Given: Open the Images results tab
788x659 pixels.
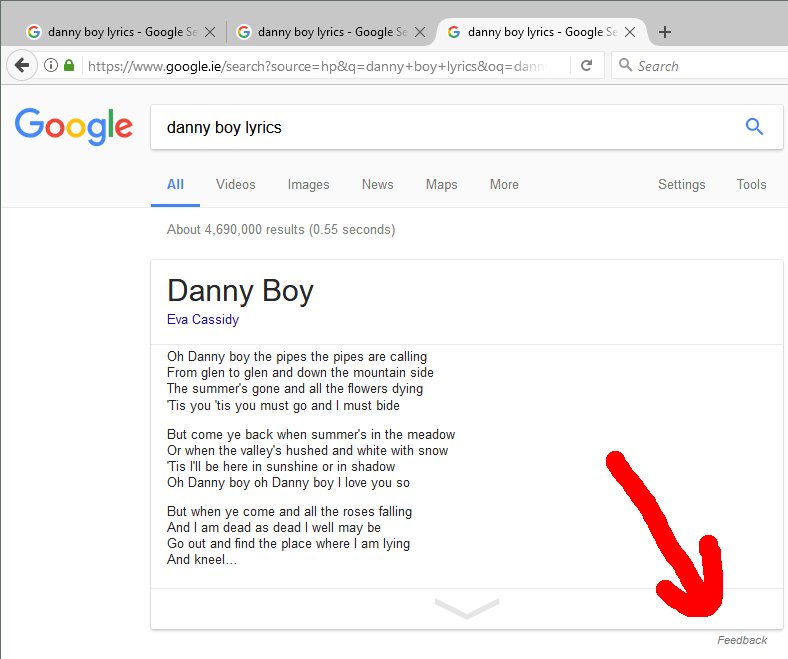Looking at the screenshot, I should [x=309, y=184].
